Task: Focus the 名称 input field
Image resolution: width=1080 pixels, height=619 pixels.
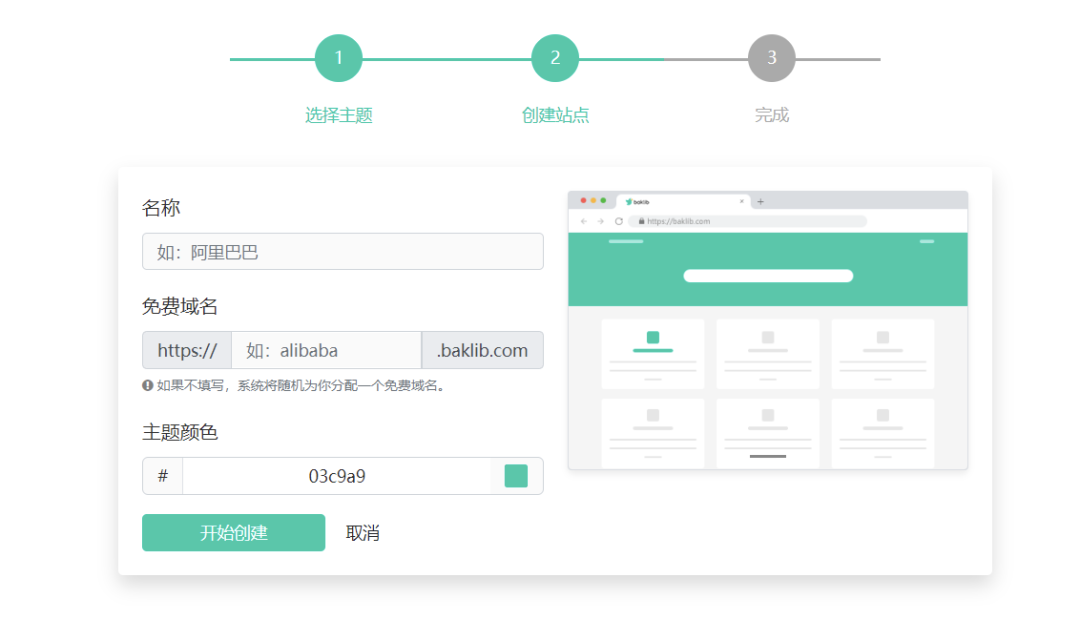Action: pyautogui.click(x=342, y=251)
